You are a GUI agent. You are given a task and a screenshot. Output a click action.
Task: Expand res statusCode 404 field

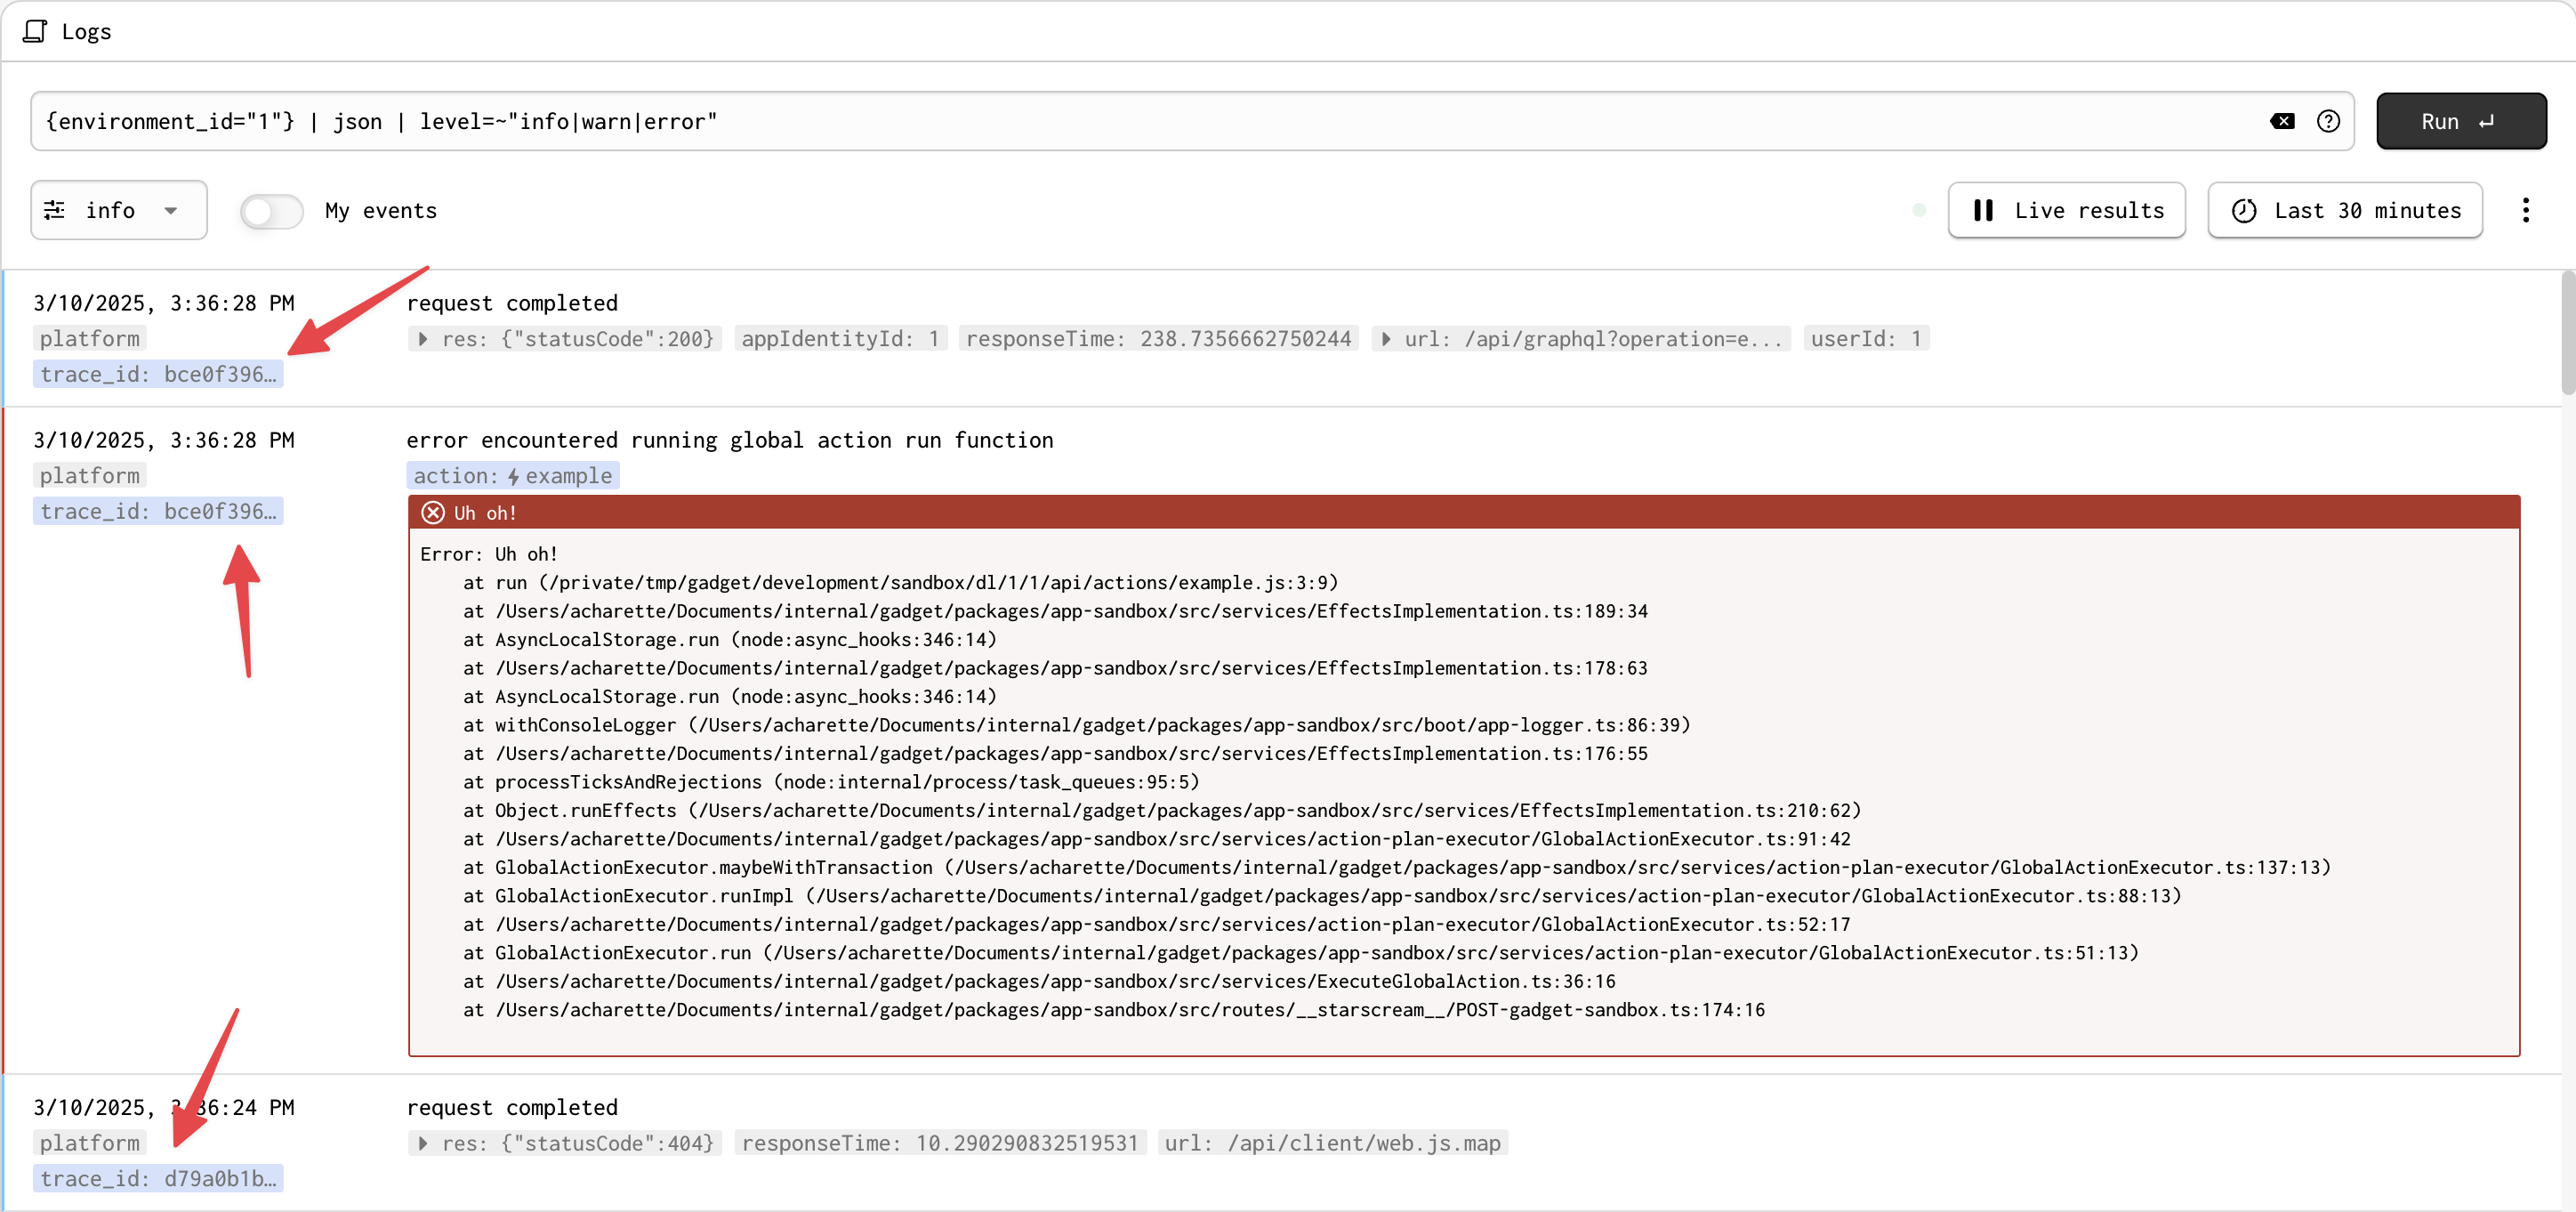564,1142
